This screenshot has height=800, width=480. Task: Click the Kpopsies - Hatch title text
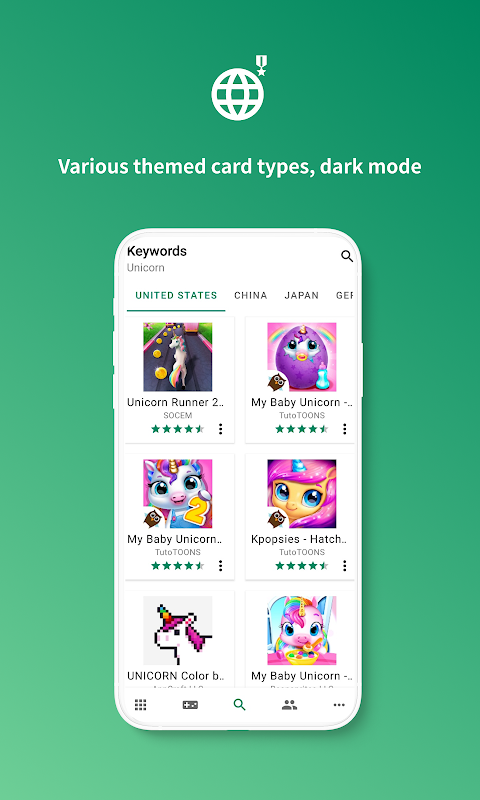click(299, 539)
